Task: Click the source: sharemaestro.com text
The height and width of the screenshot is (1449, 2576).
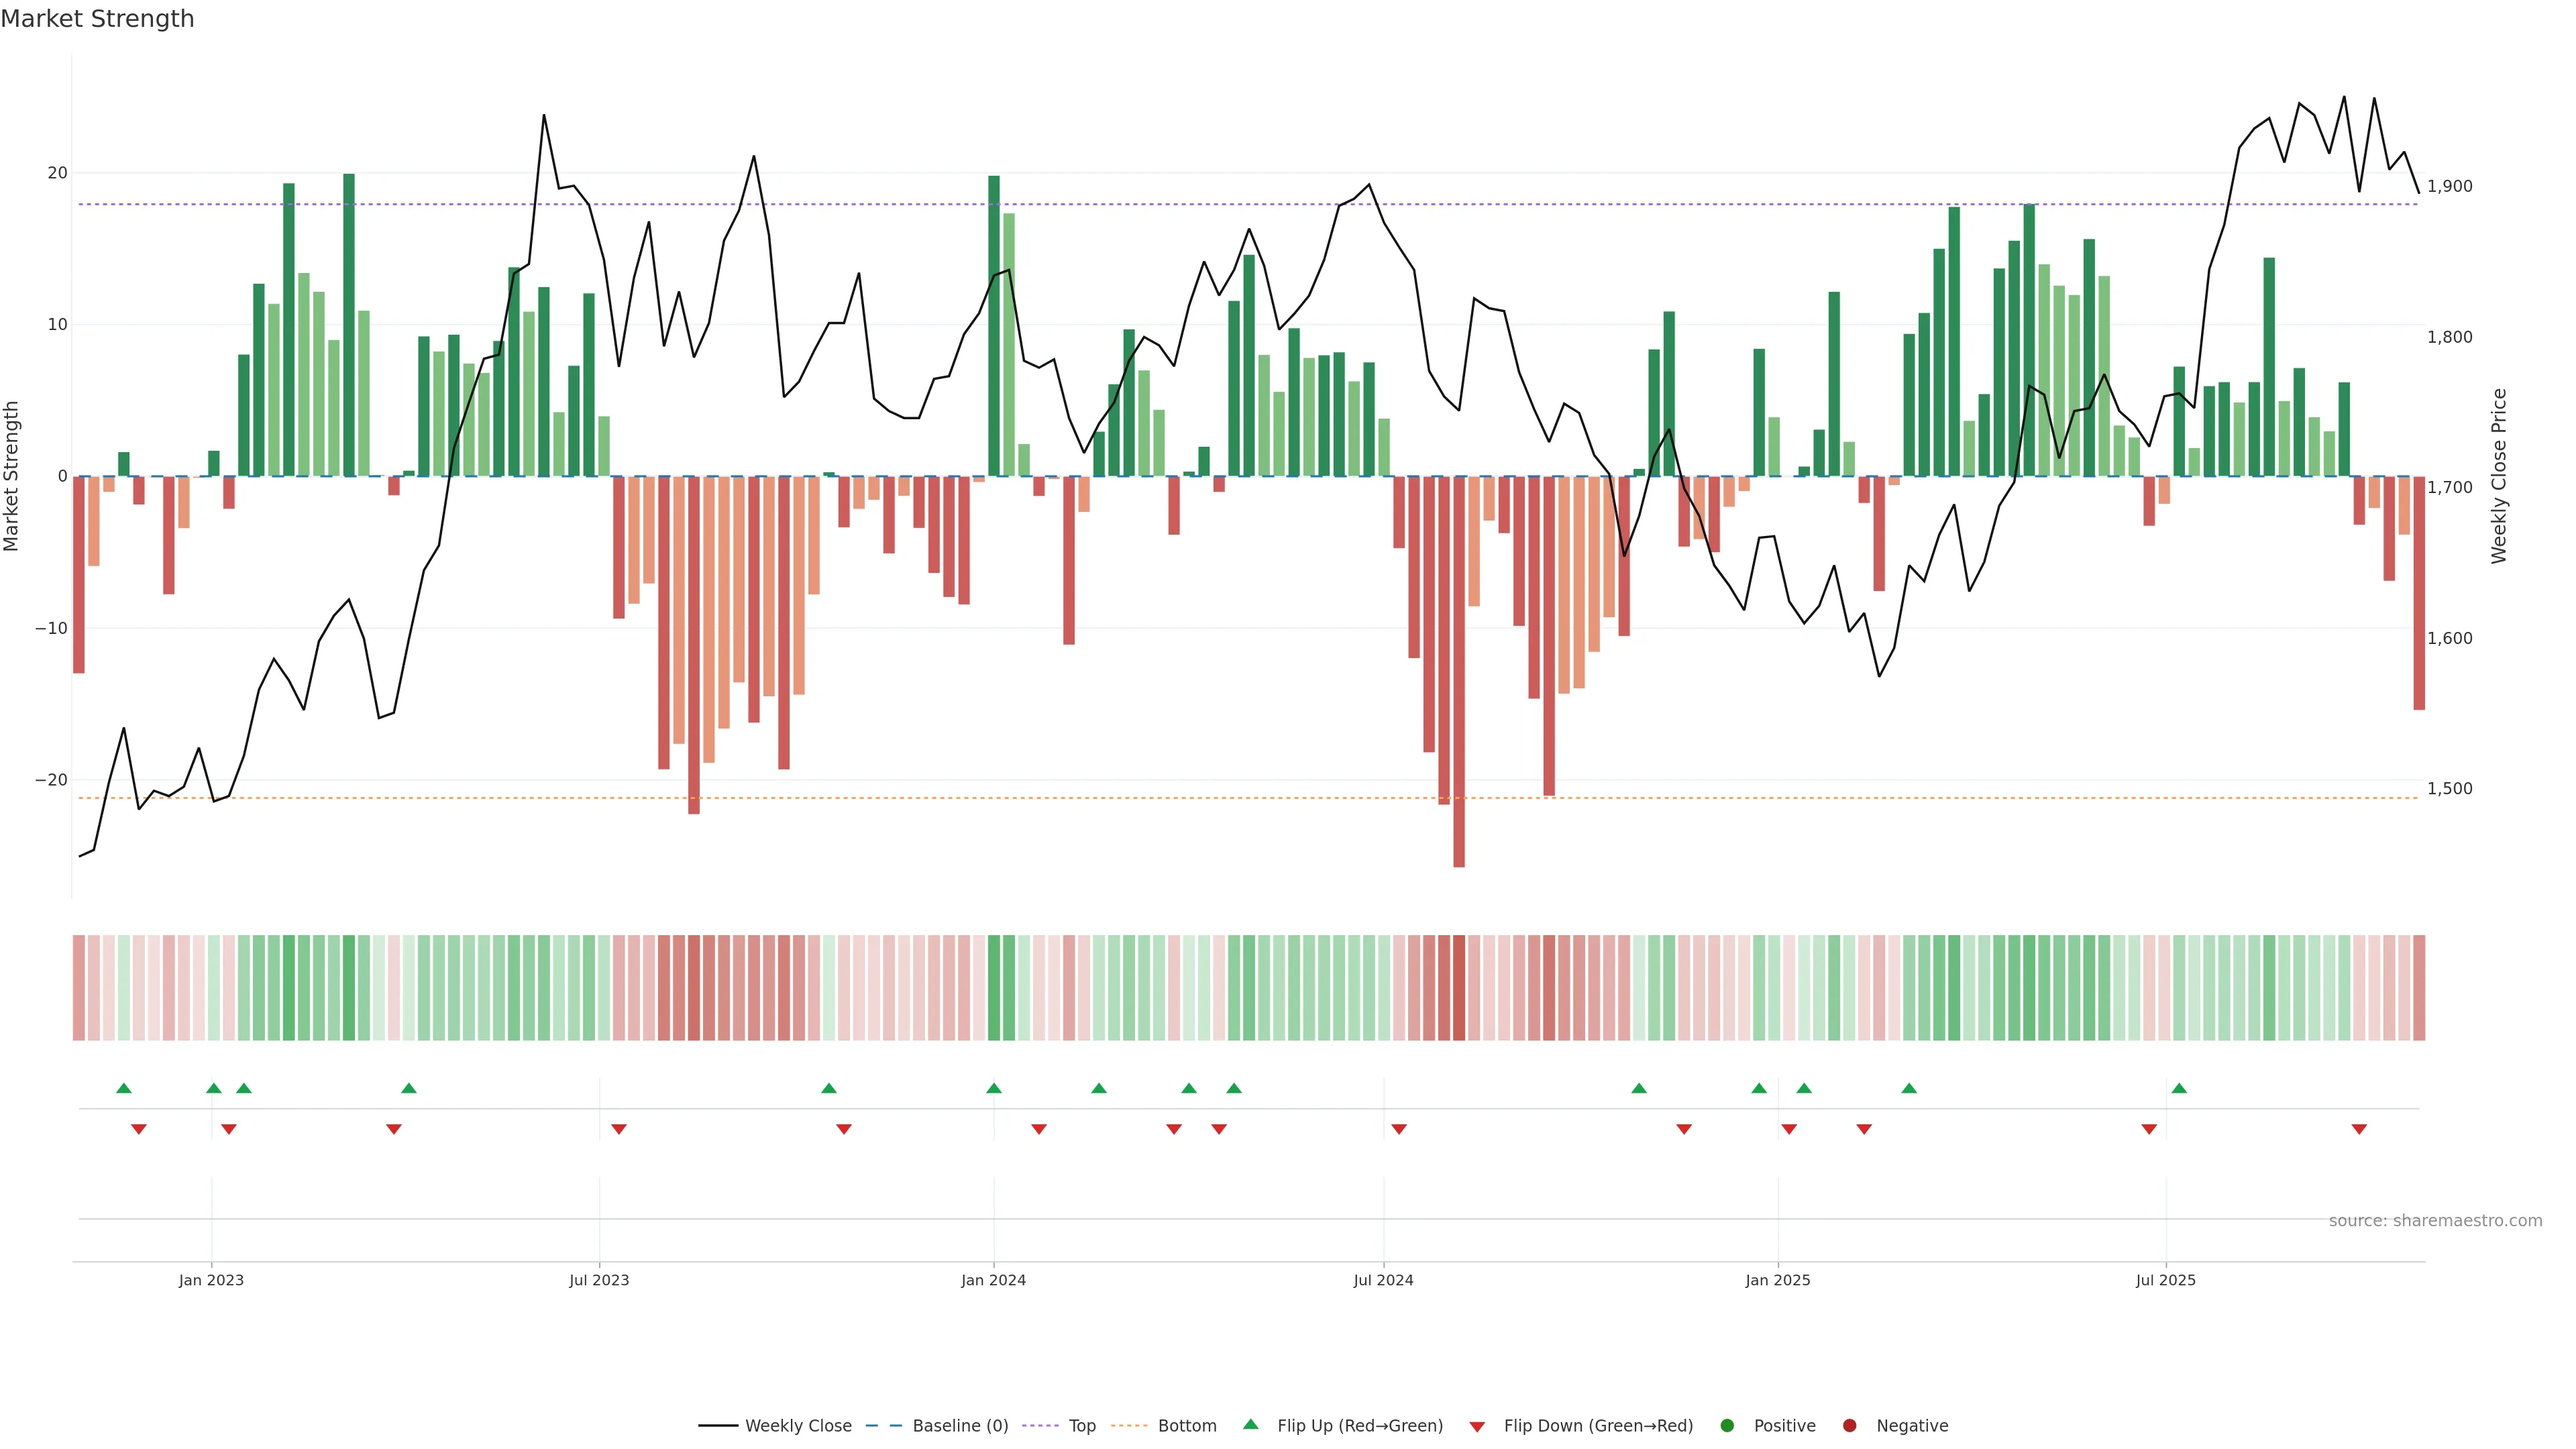Action: [x=2435, y=1221]
